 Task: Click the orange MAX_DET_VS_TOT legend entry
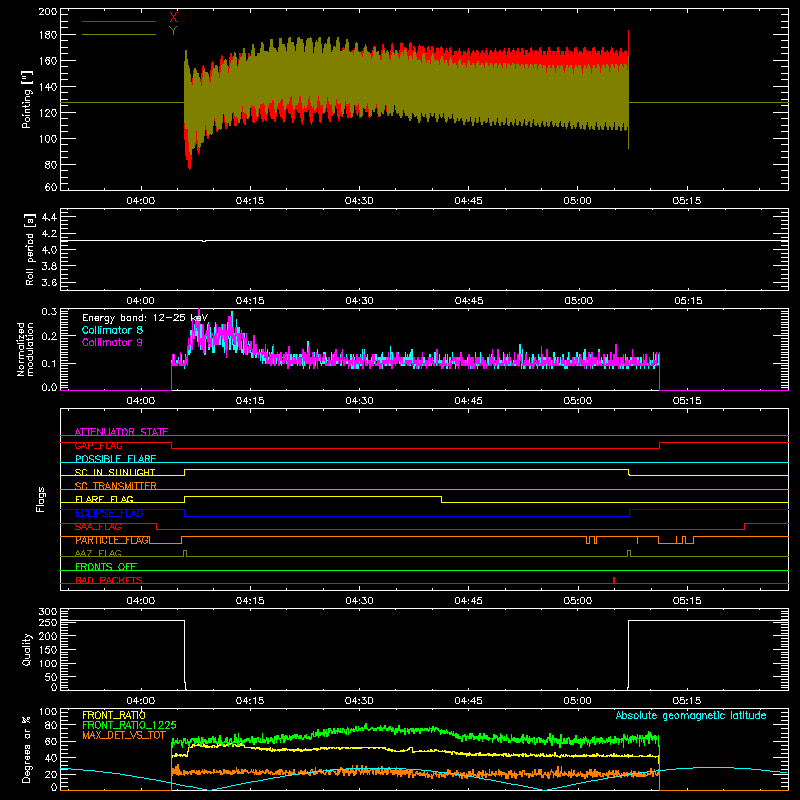(124, 735)
